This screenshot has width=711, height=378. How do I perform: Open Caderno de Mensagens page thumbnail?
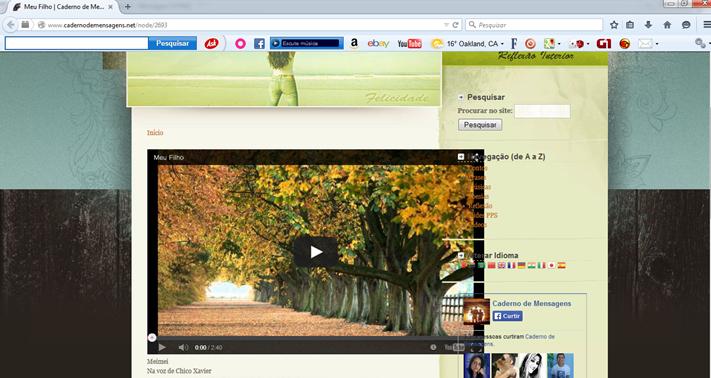(477, 312)
